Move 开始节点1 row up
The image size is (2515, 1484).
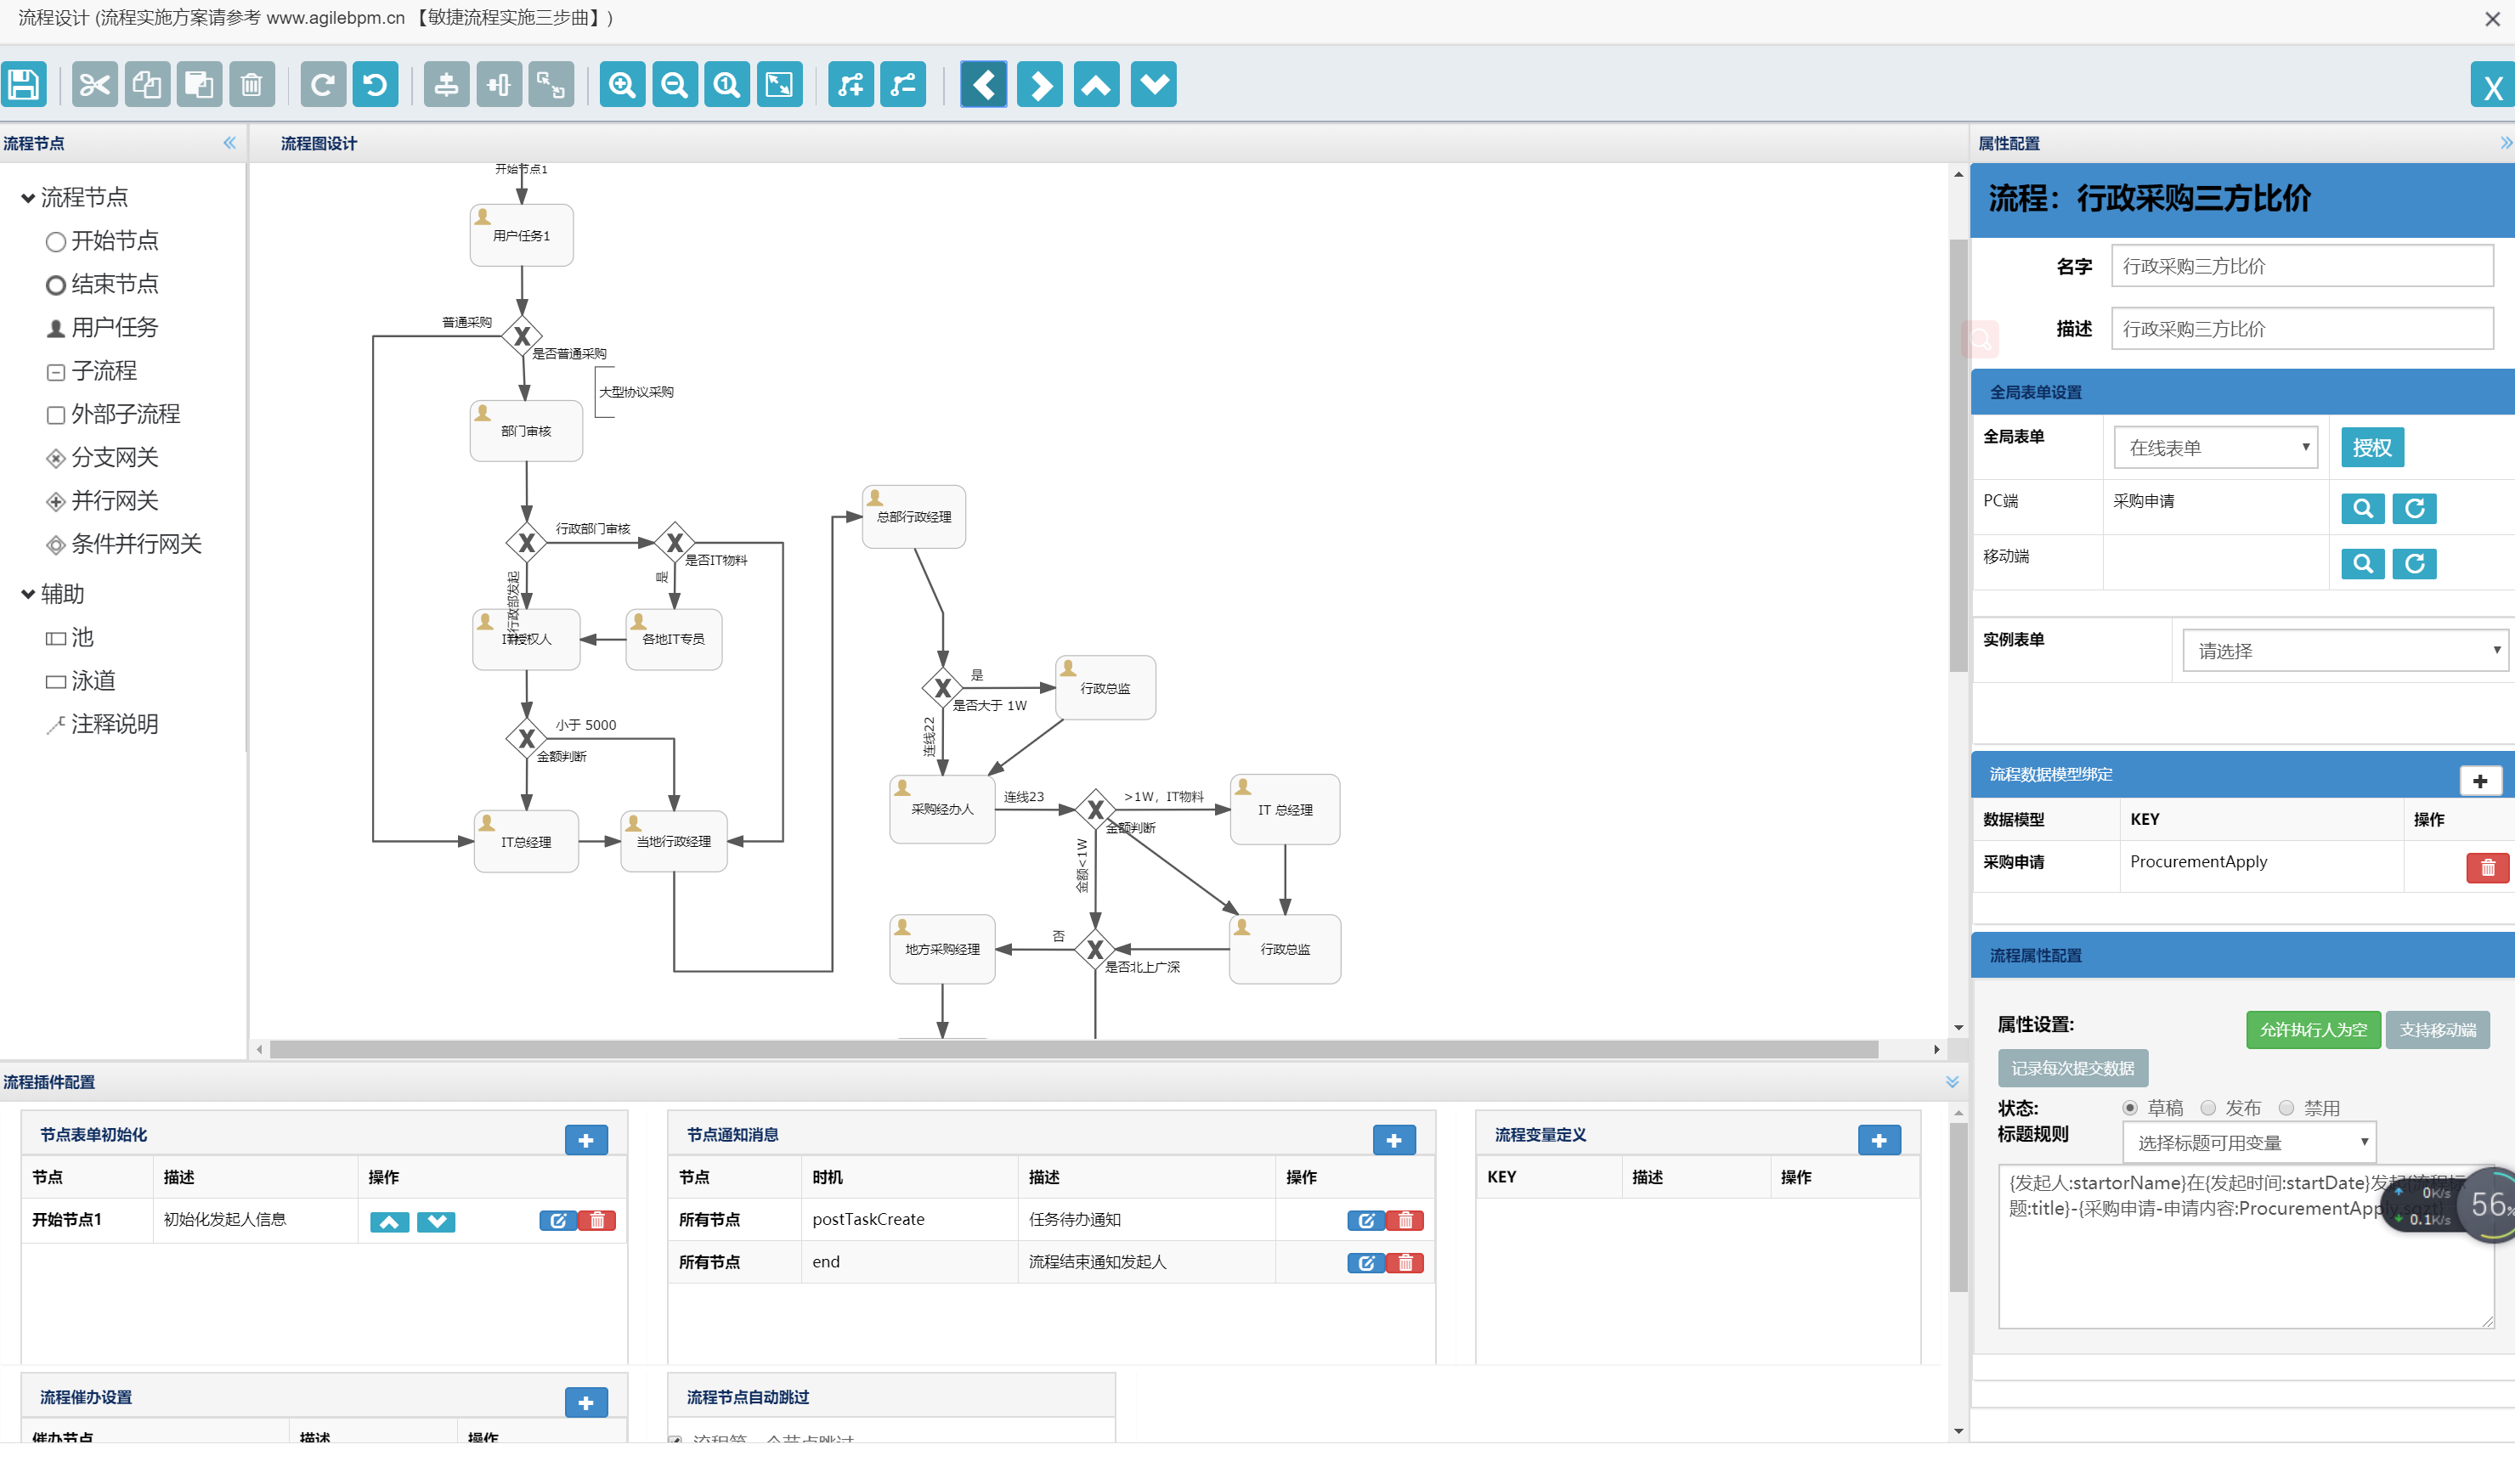389,1222
